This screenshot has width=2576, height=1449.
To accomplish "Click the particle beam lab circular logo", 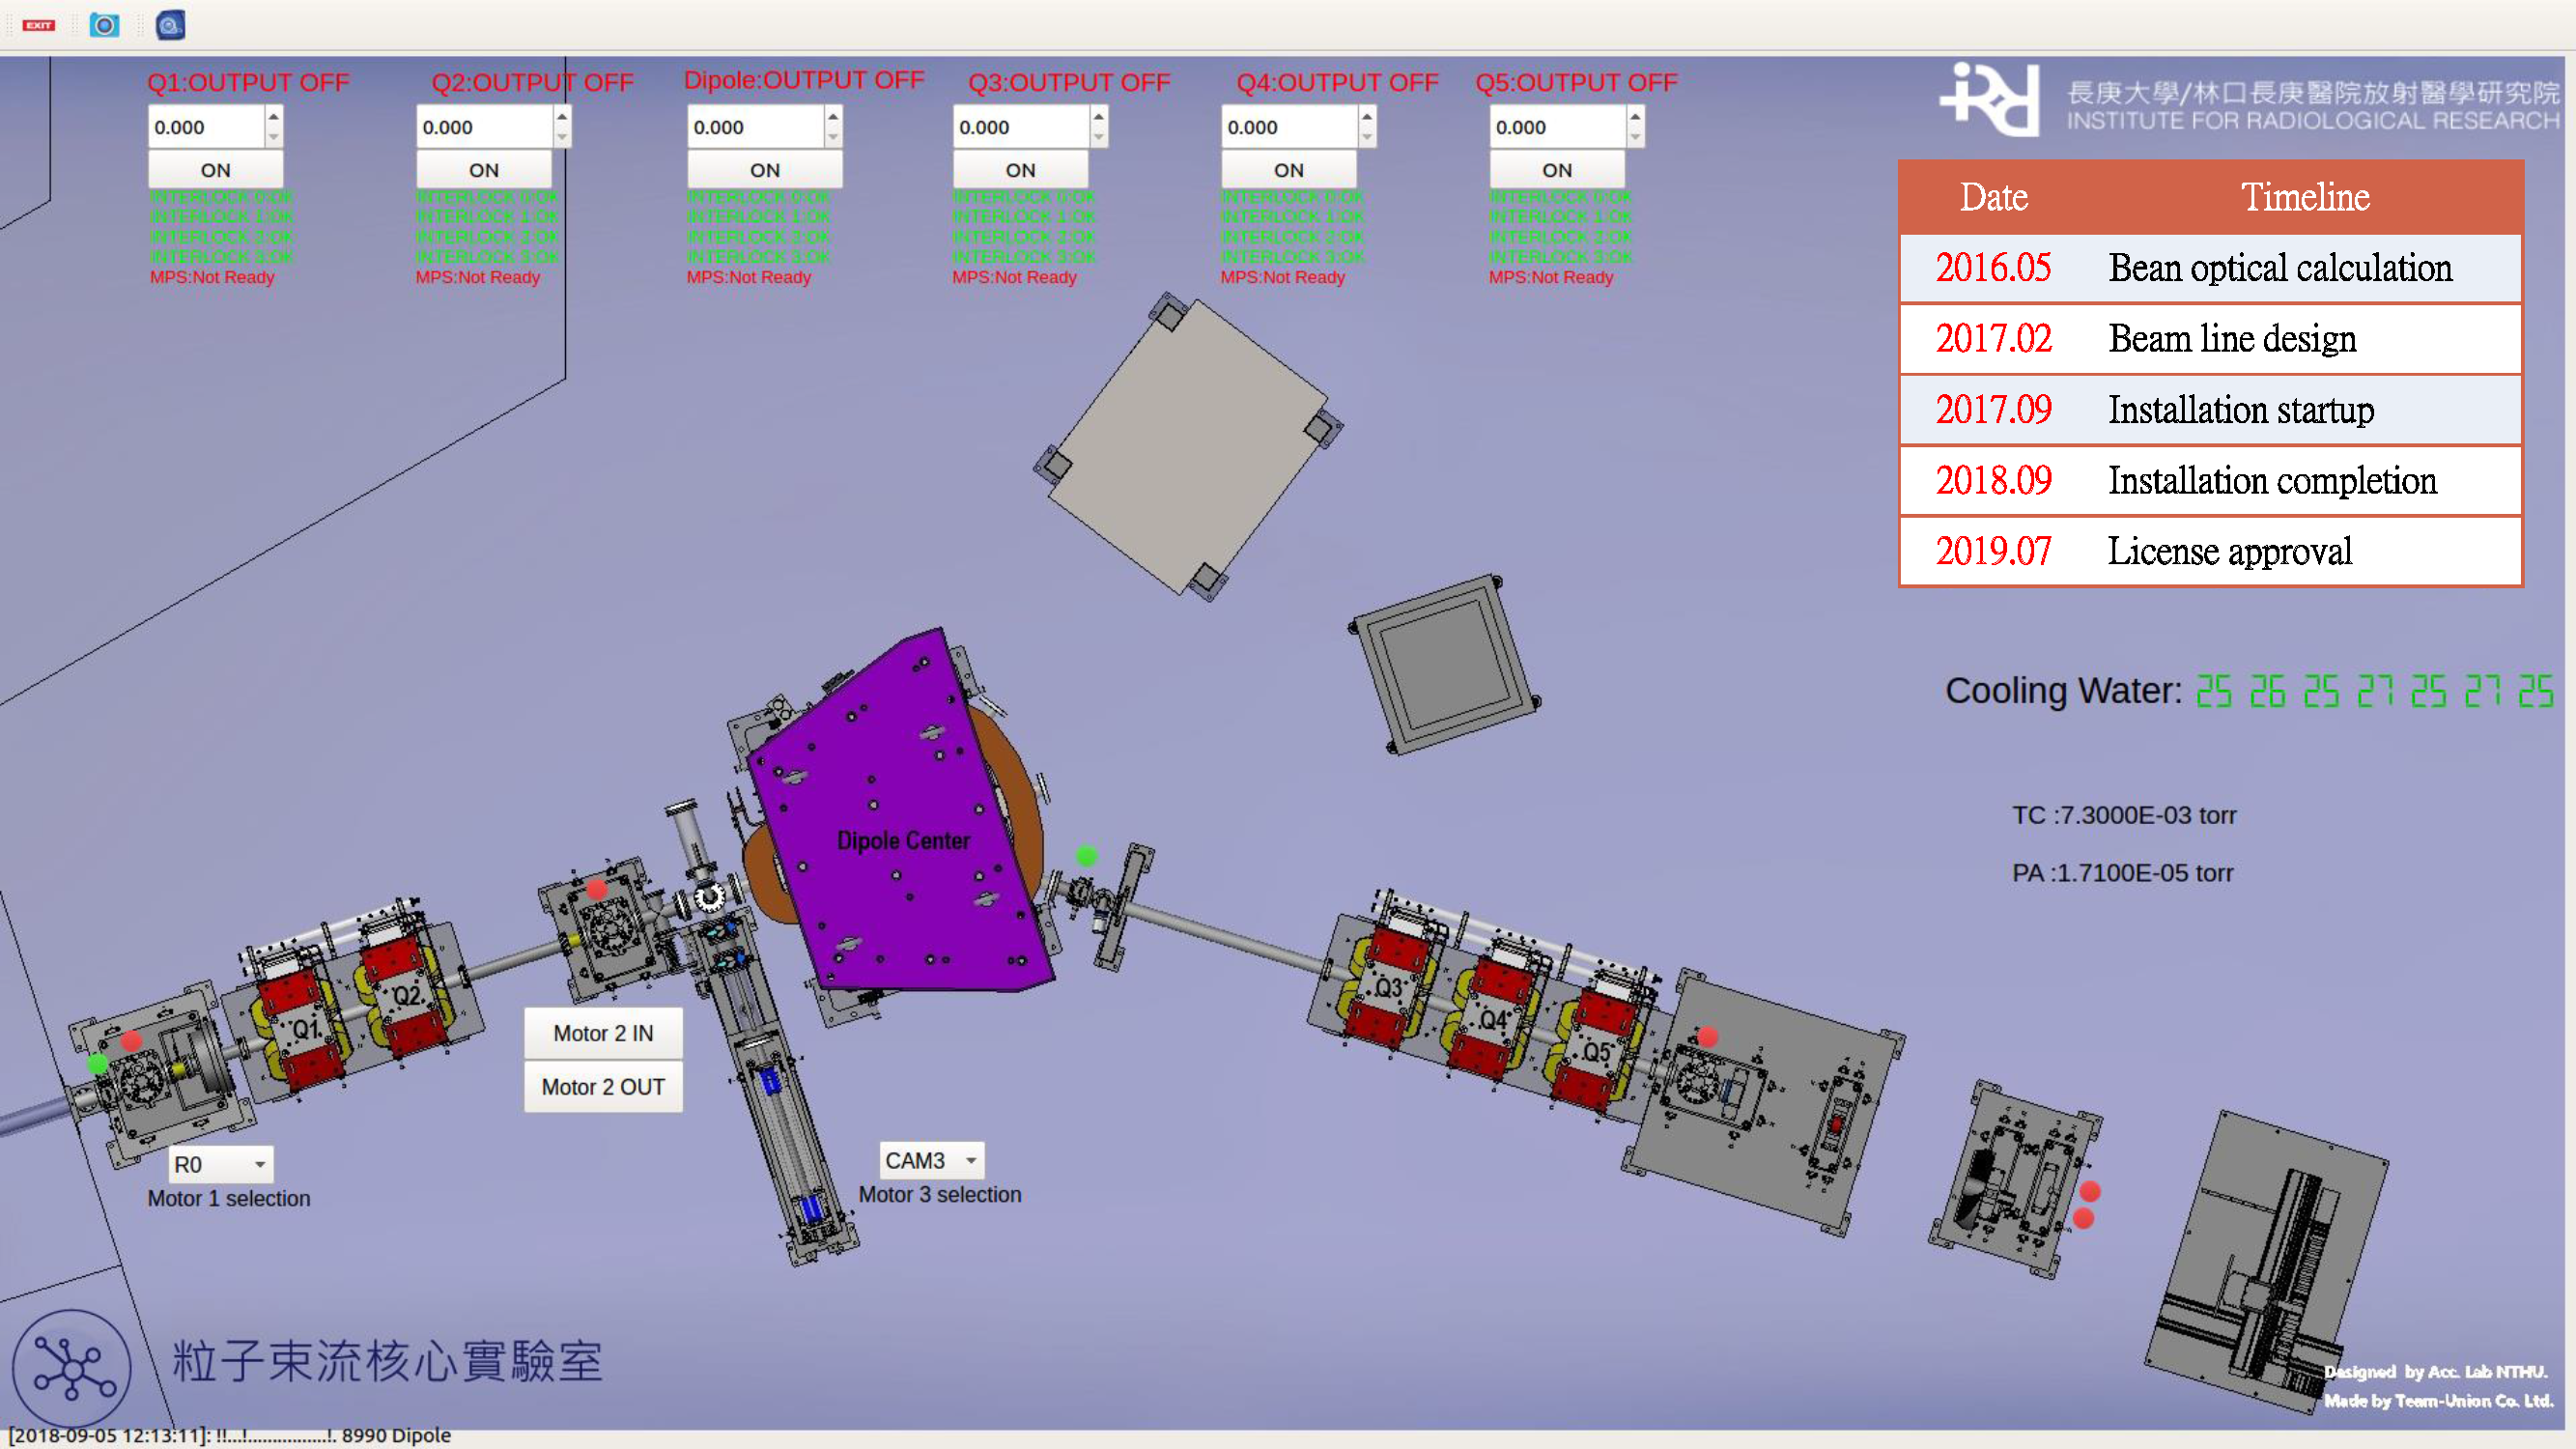I will 71,1368.
